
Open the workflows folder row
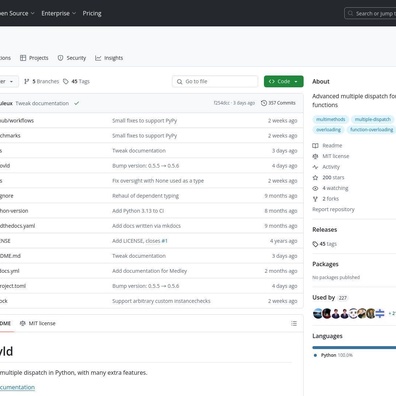[152, 121]
